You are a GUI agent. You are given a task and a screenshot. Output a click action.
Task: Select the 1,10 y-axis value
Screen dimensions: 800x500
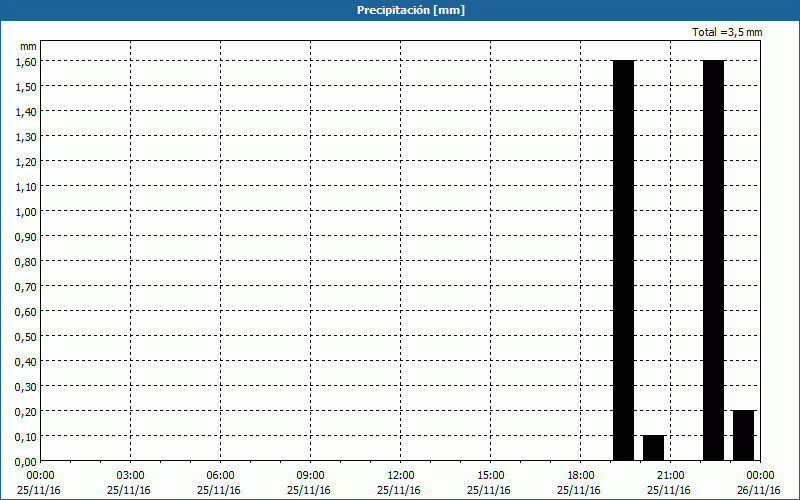26,186
